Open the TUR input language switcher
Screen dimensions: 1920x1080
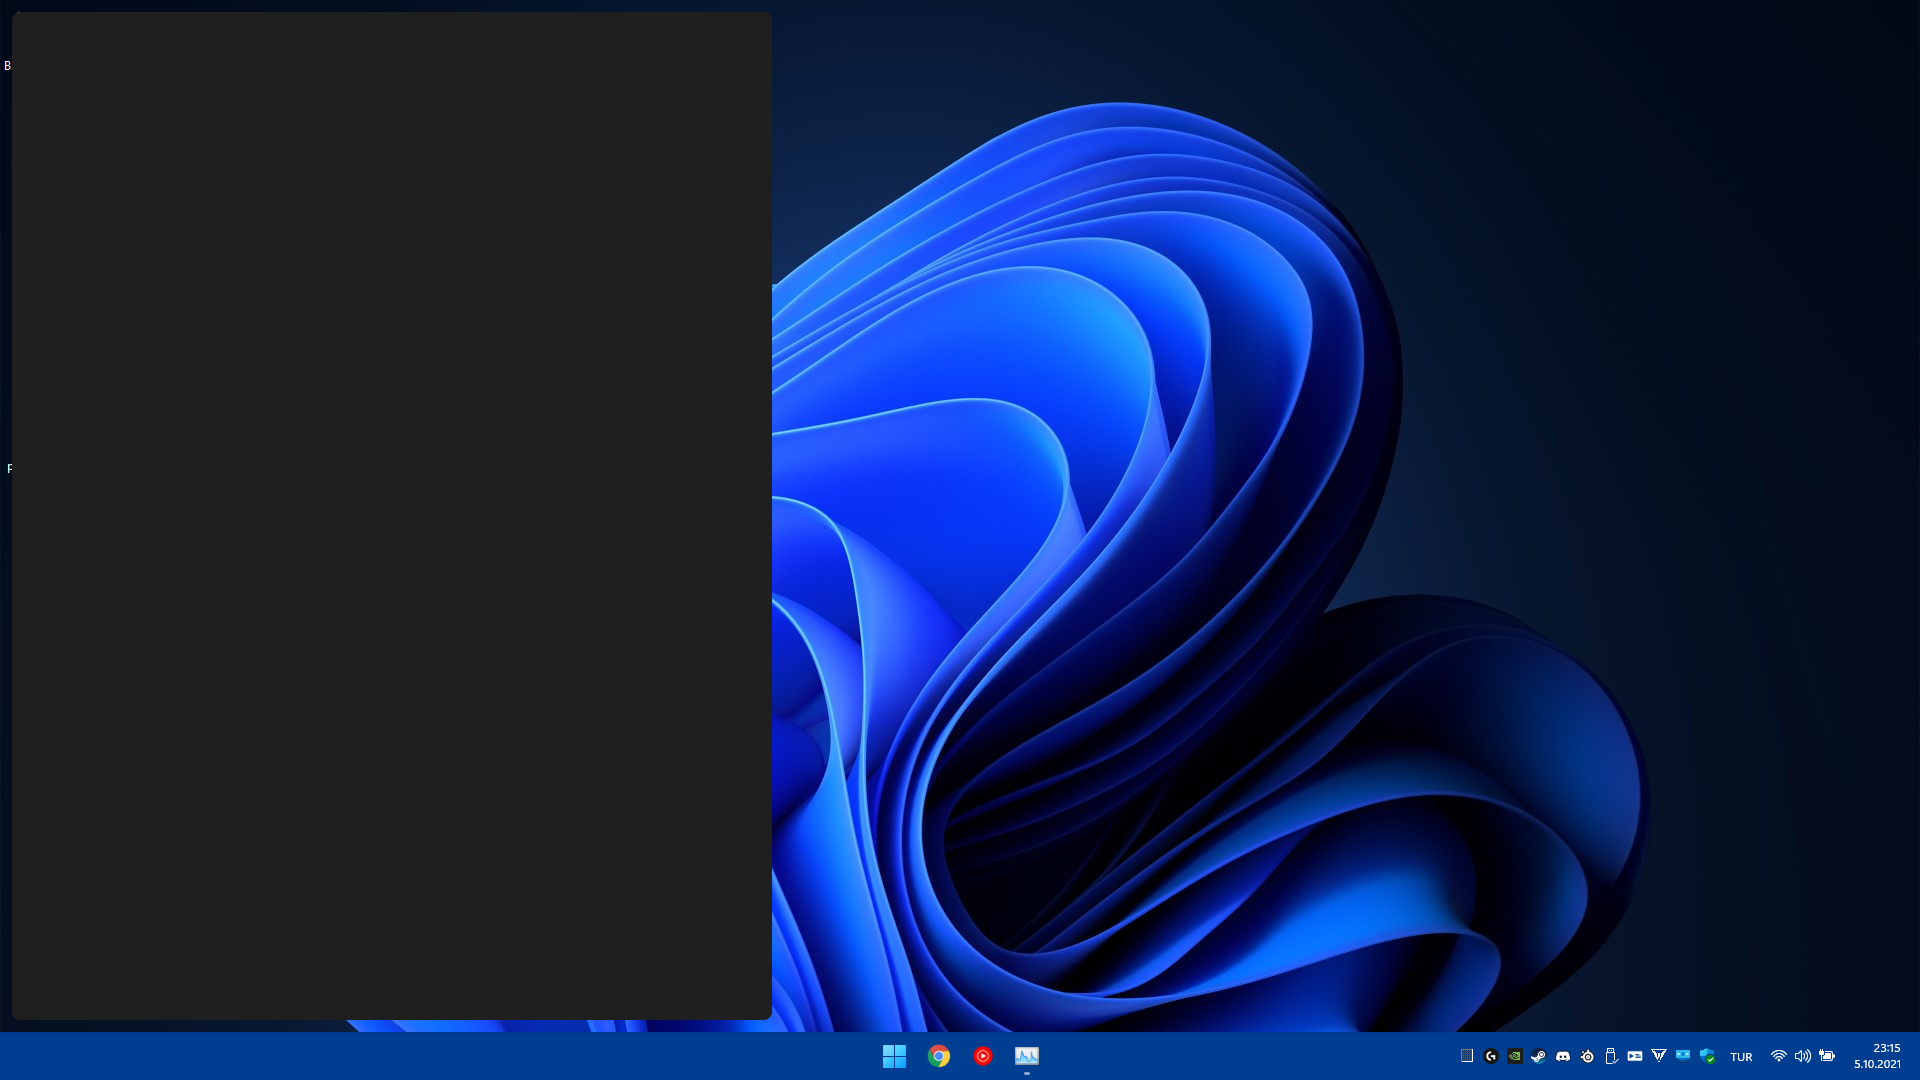(1741, 1057)
